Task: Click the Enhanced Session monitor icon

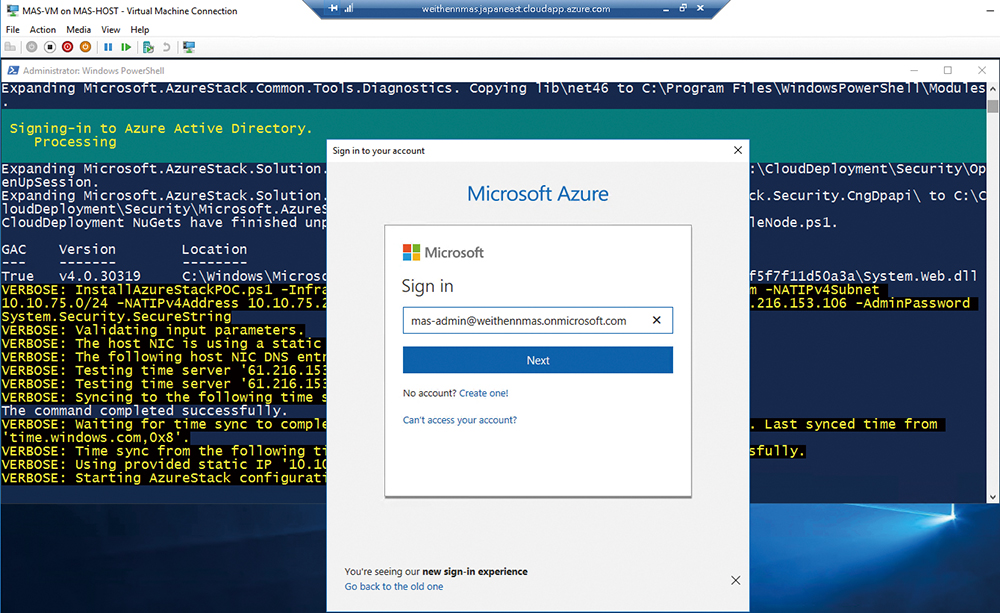Action: click(x=189, y=47)
